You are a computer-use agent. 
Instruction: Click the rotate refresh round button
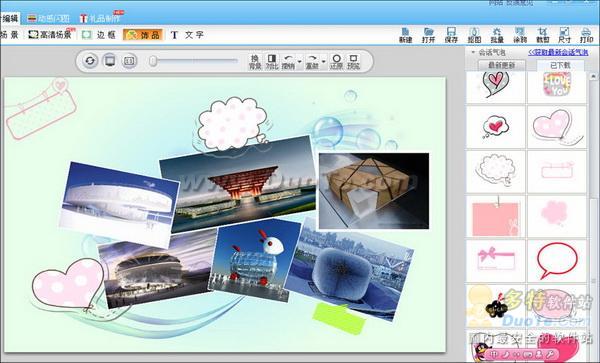pos(90,60)
